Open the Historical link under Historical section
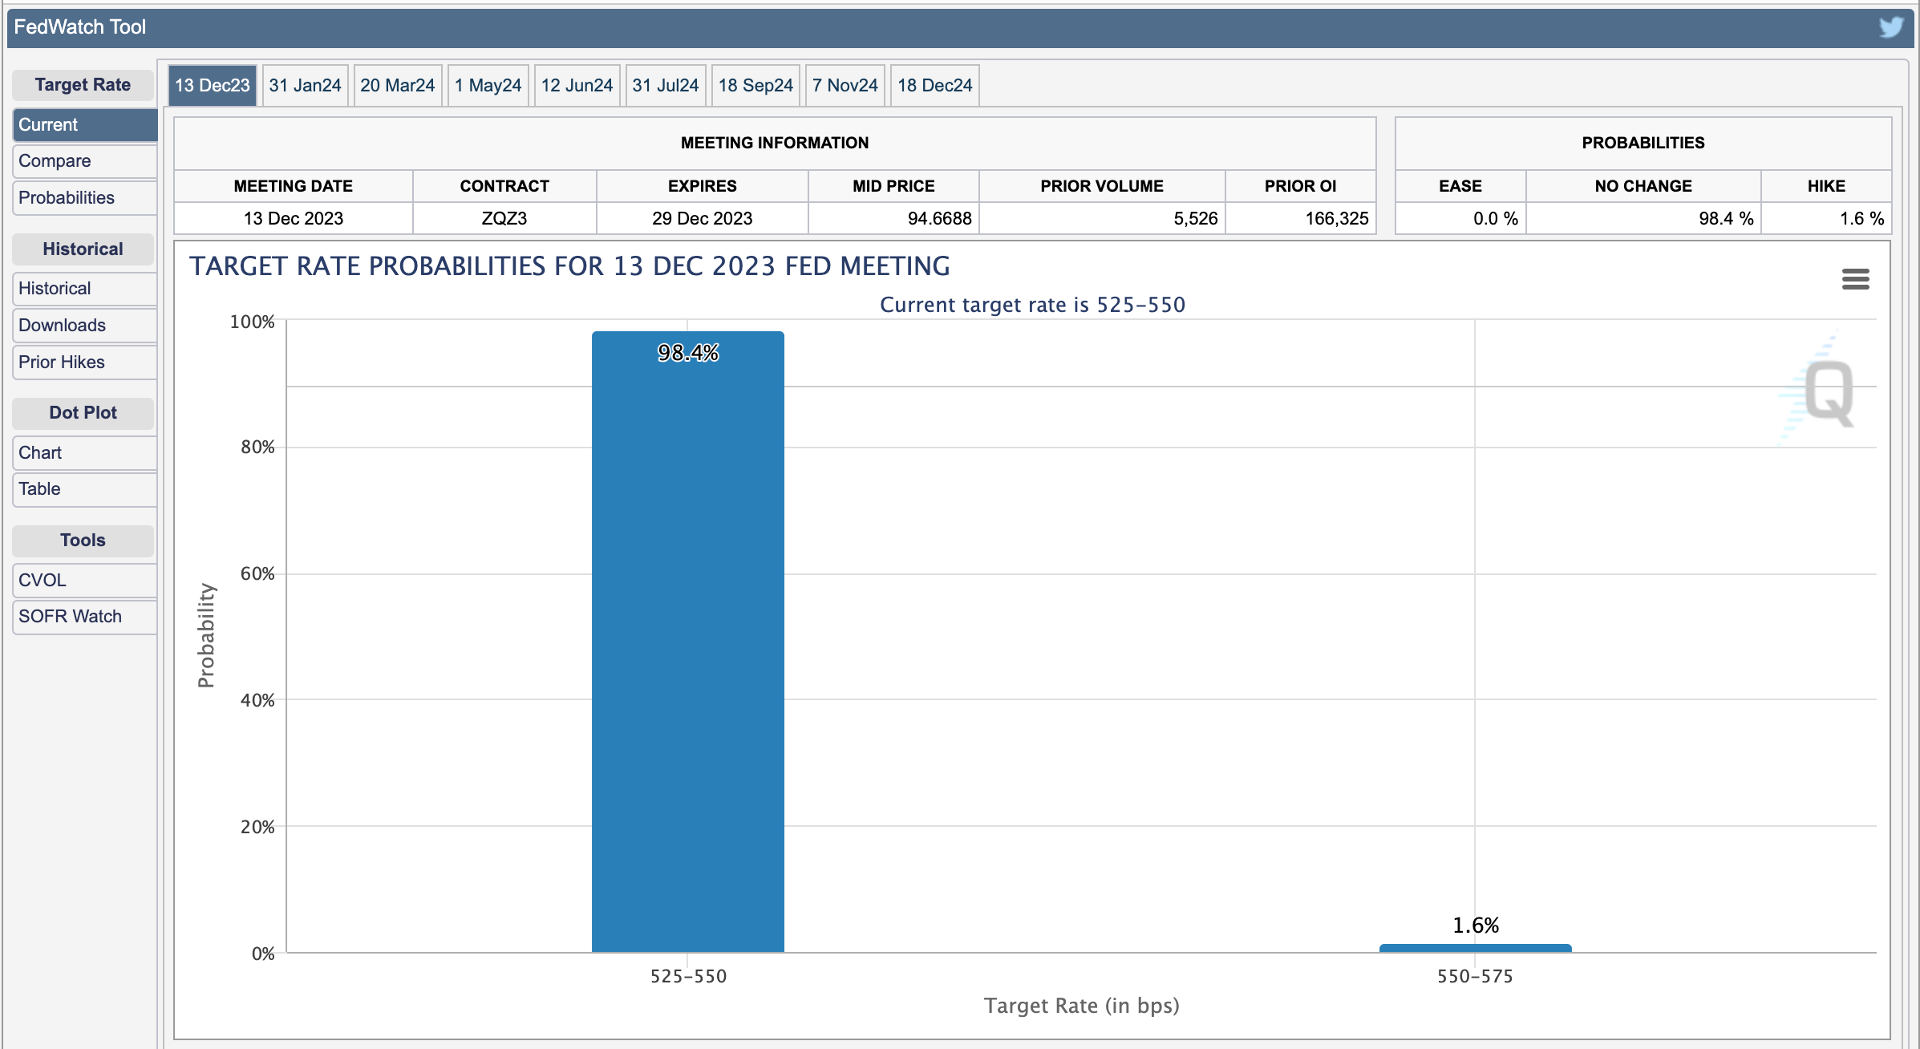Image resolution: width=1920 pixels, height=1049 pixels. pos(84,288)
